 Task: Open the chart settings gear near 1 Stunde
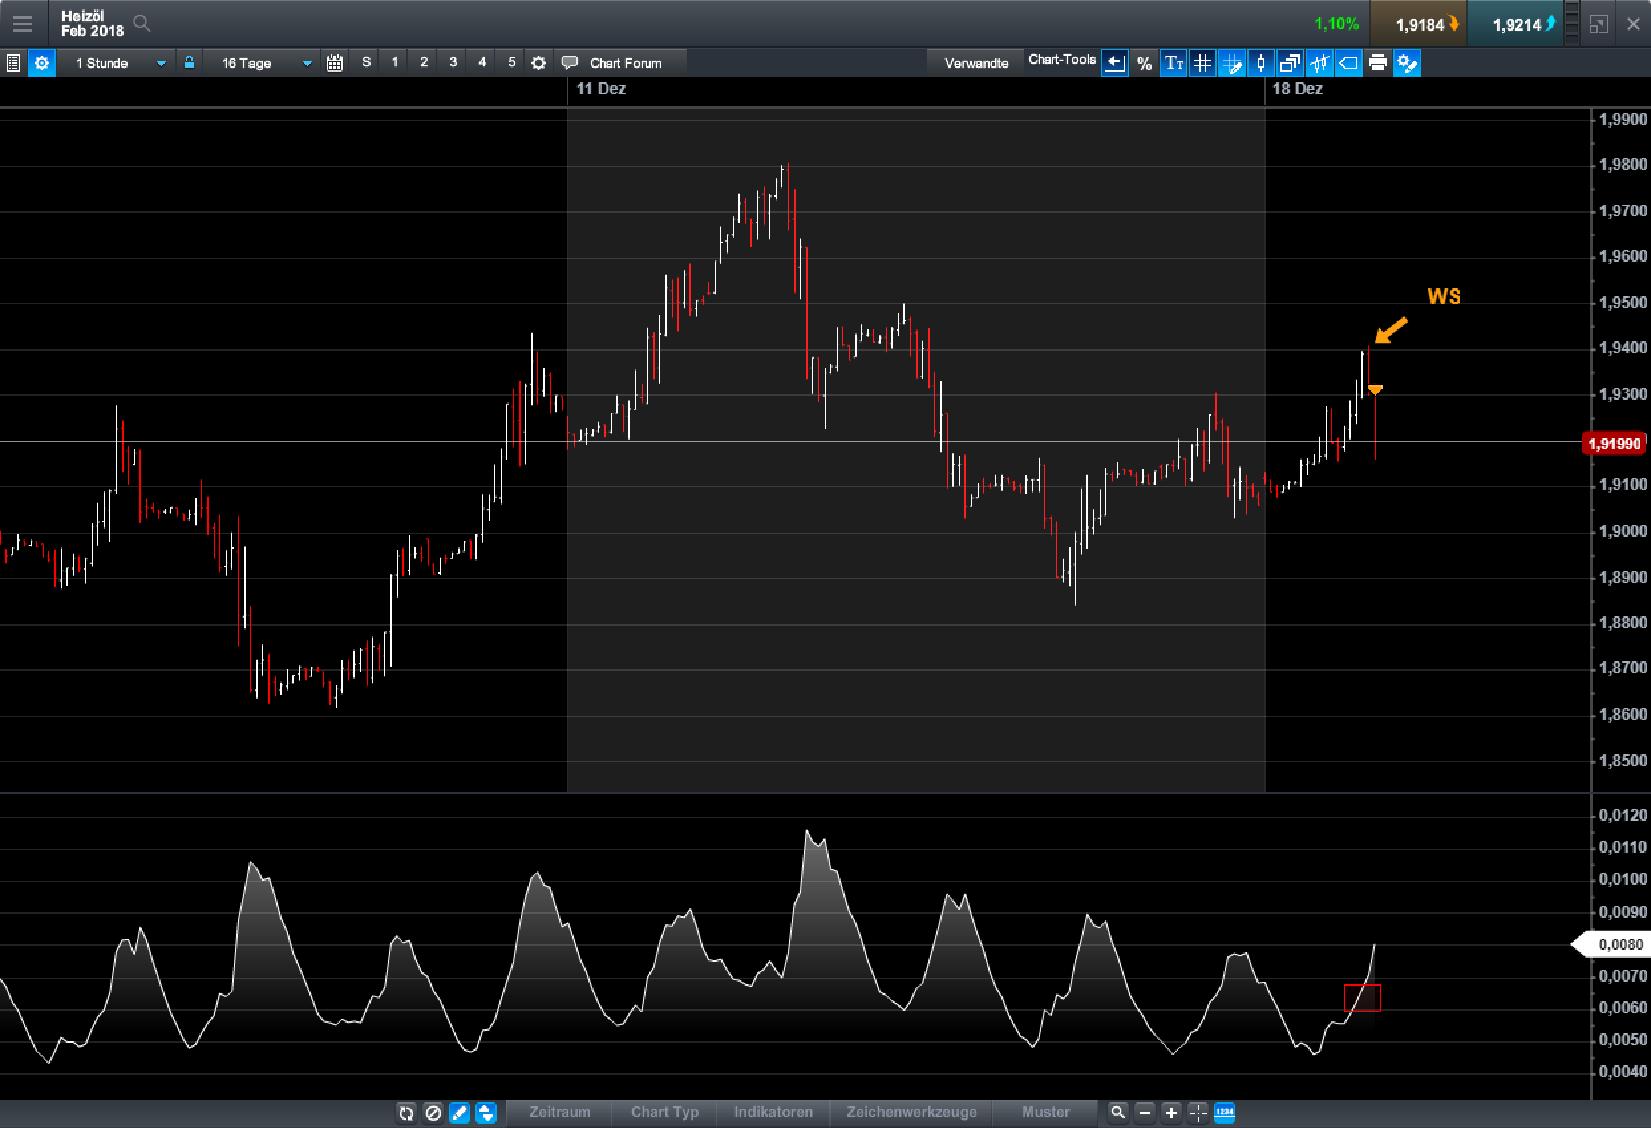[42, 62]
